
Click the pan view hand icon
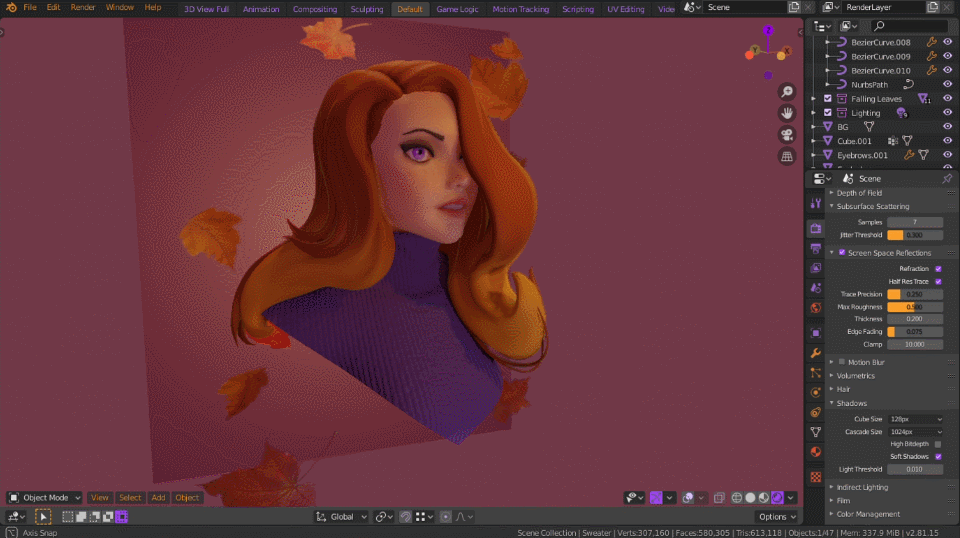point(787,113)
